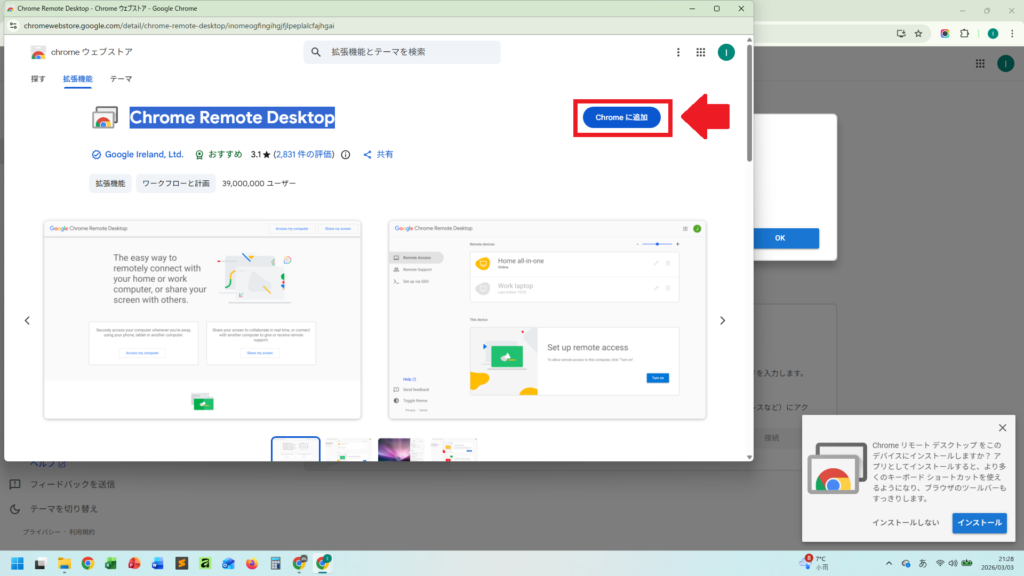Open the Windows Start menu
Image resolution: width=1024 pixels, height=576 pixels.
[x=16, y=563]
